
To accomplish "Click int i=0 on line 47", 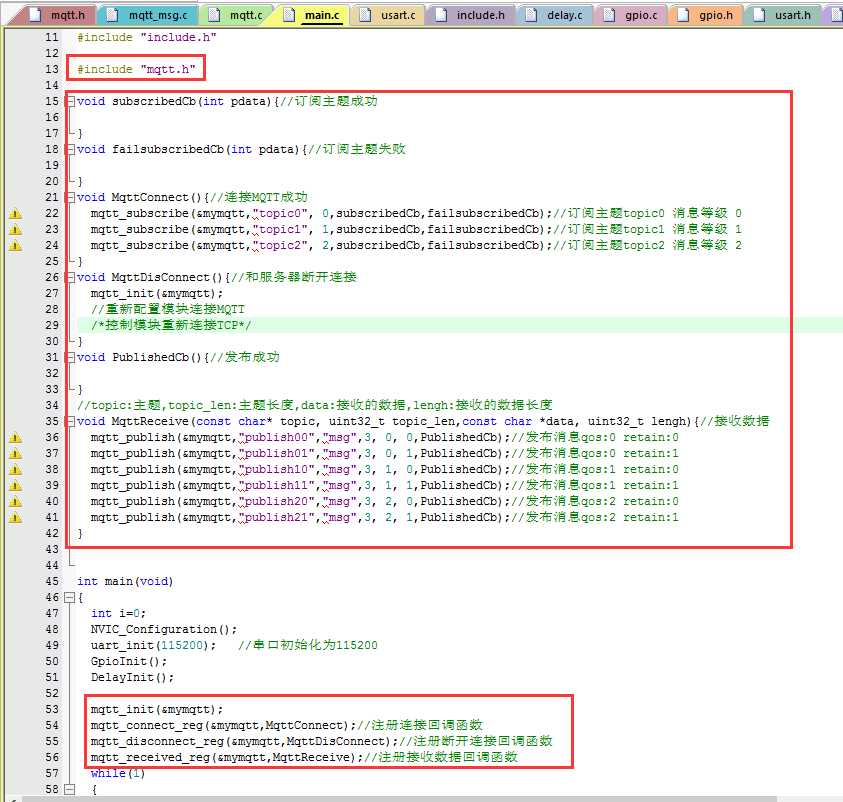I will click(x=118, y=613).
